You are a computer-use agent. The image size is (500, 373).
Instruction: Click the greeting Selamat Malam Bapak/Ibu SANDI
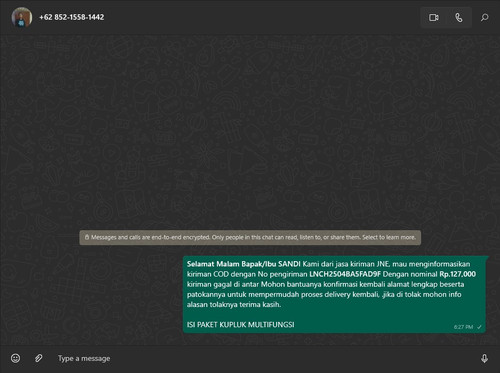click(243, 264)
